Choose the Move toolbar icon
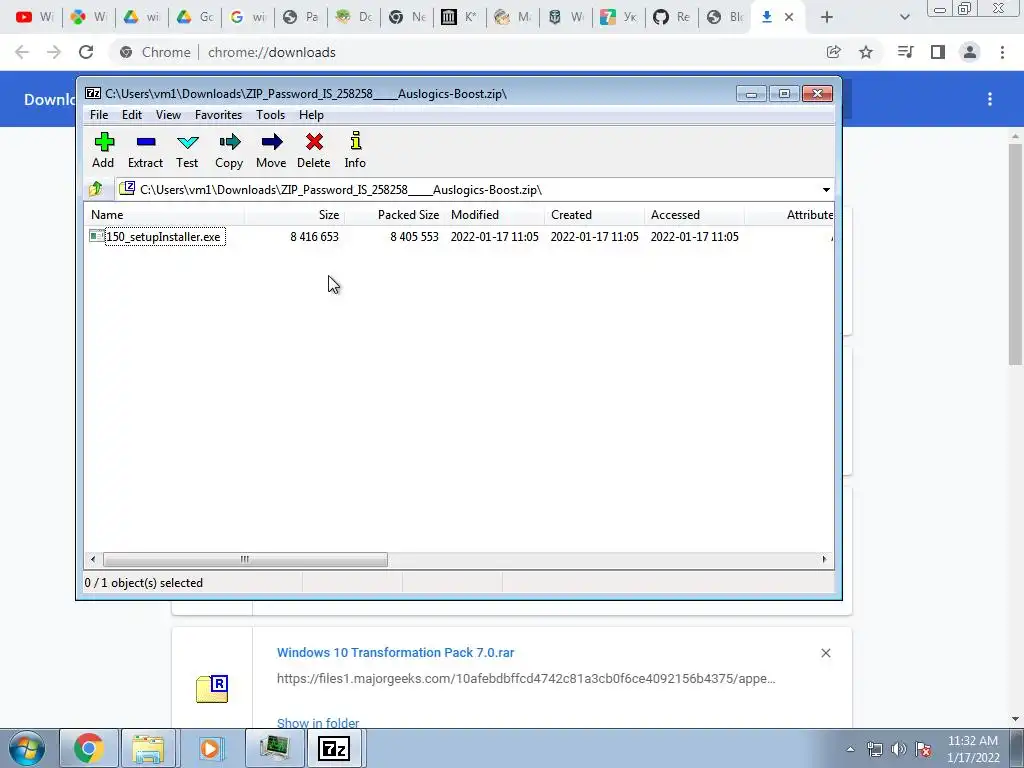This screenshot has width=1024, height=768. [x=271, y=151]
